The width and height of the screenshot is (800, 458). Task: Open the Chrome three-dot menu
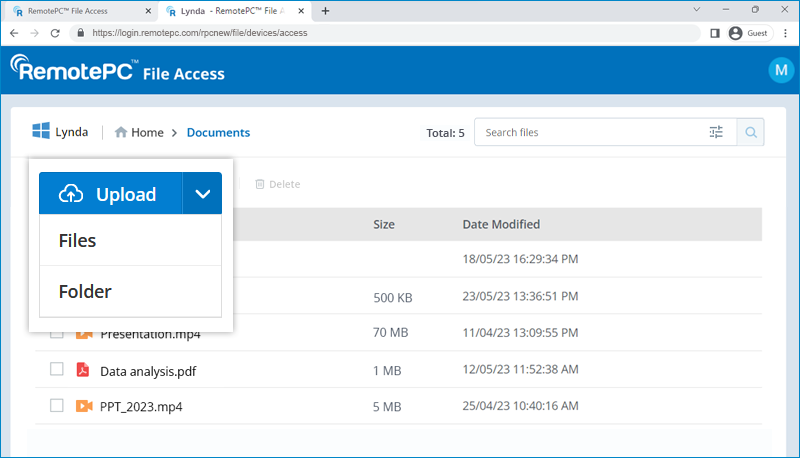(x=785, y=32)
